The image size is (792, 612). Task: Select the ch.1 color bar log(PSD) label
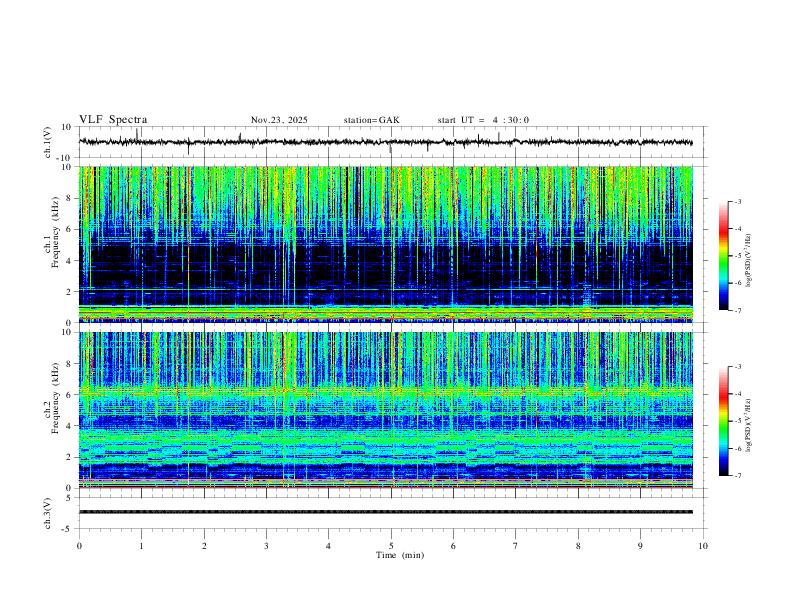click(749, 261)
